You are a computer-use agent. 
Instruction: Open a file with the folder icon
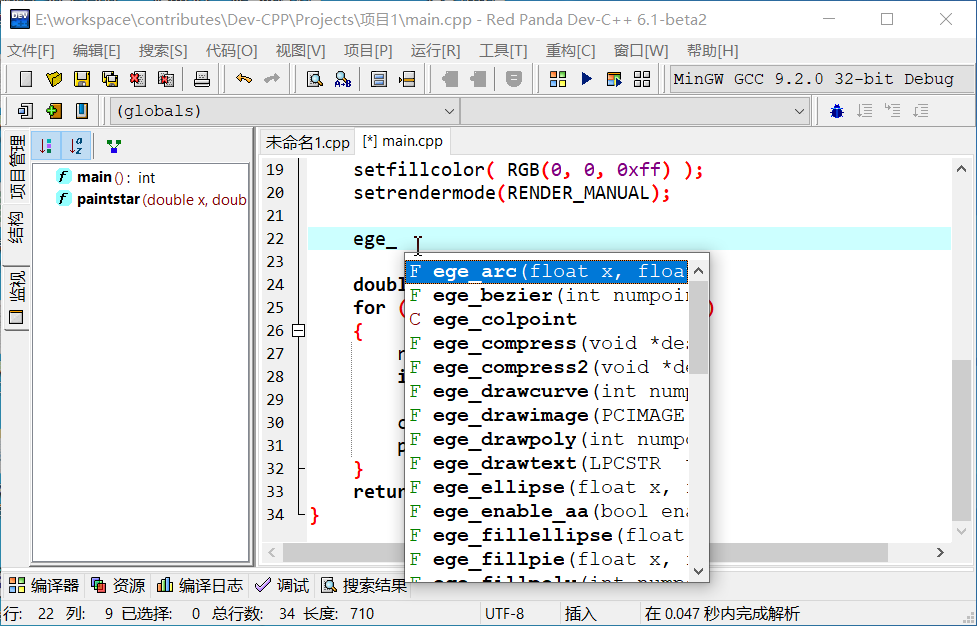click(54, 79)
